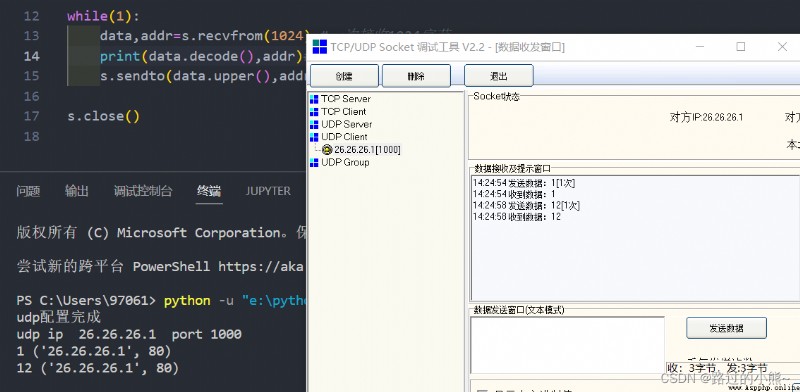Viewport: 800px width, 392px height.
Task: Click the 发送数据 send data button
Action: pos(726,328)
